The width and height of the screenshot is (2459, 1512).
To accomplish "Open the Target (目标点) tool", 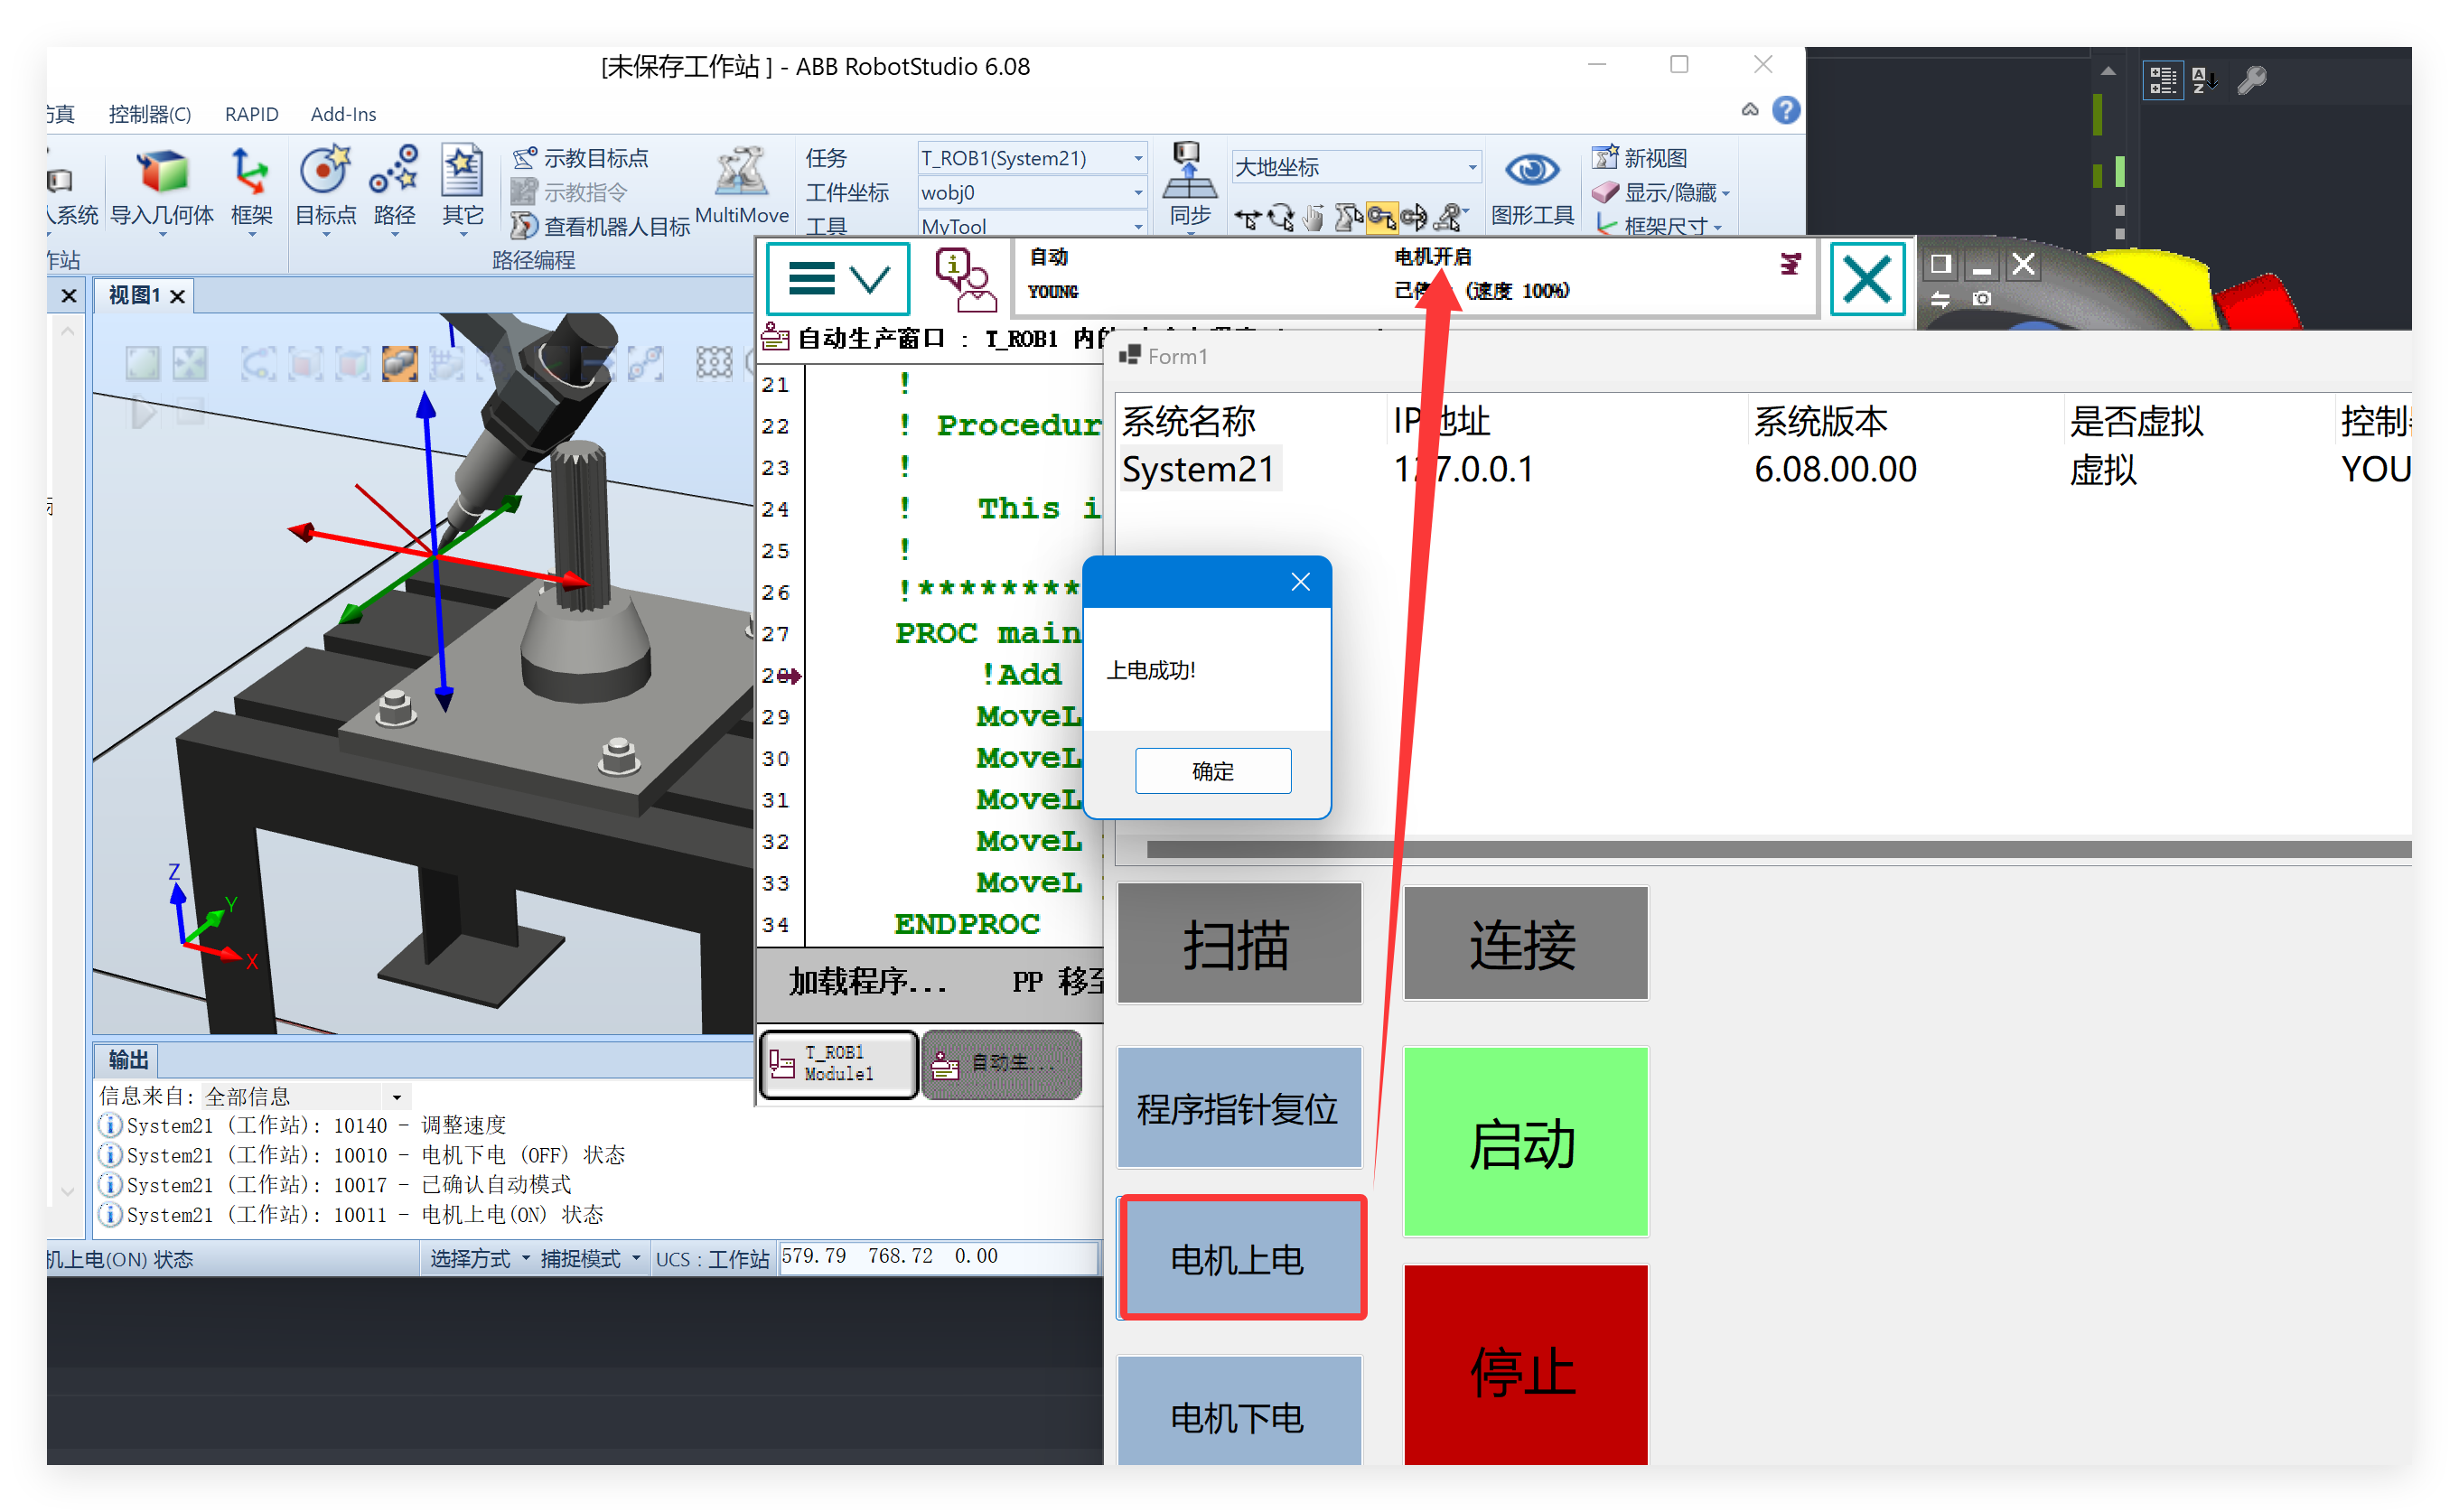I will (x=325, y=187).
